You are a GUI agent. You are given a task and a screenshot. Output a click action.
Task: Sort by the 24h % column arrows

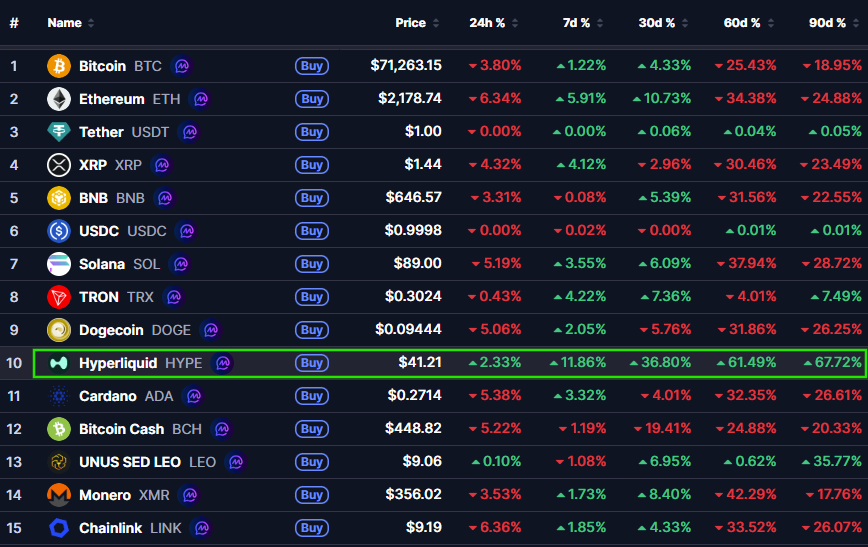515,23
